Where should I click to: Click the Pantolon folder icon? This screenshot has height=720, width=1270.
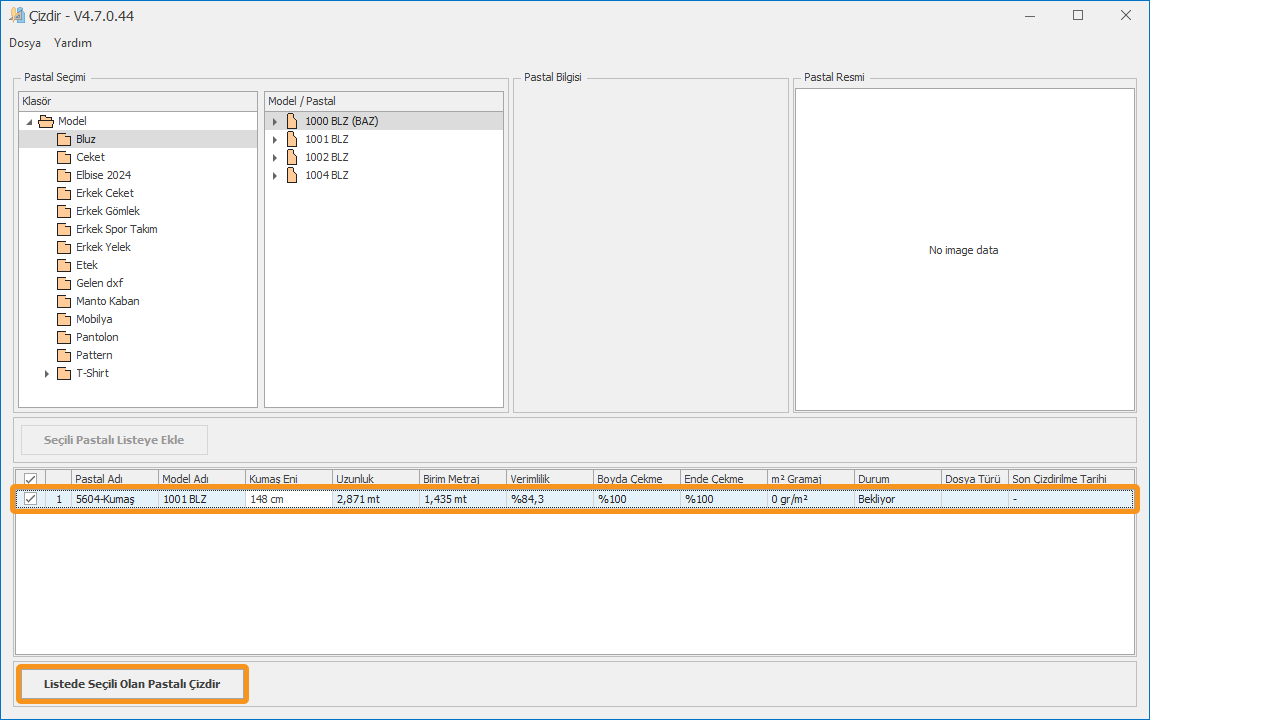(64, 337)
